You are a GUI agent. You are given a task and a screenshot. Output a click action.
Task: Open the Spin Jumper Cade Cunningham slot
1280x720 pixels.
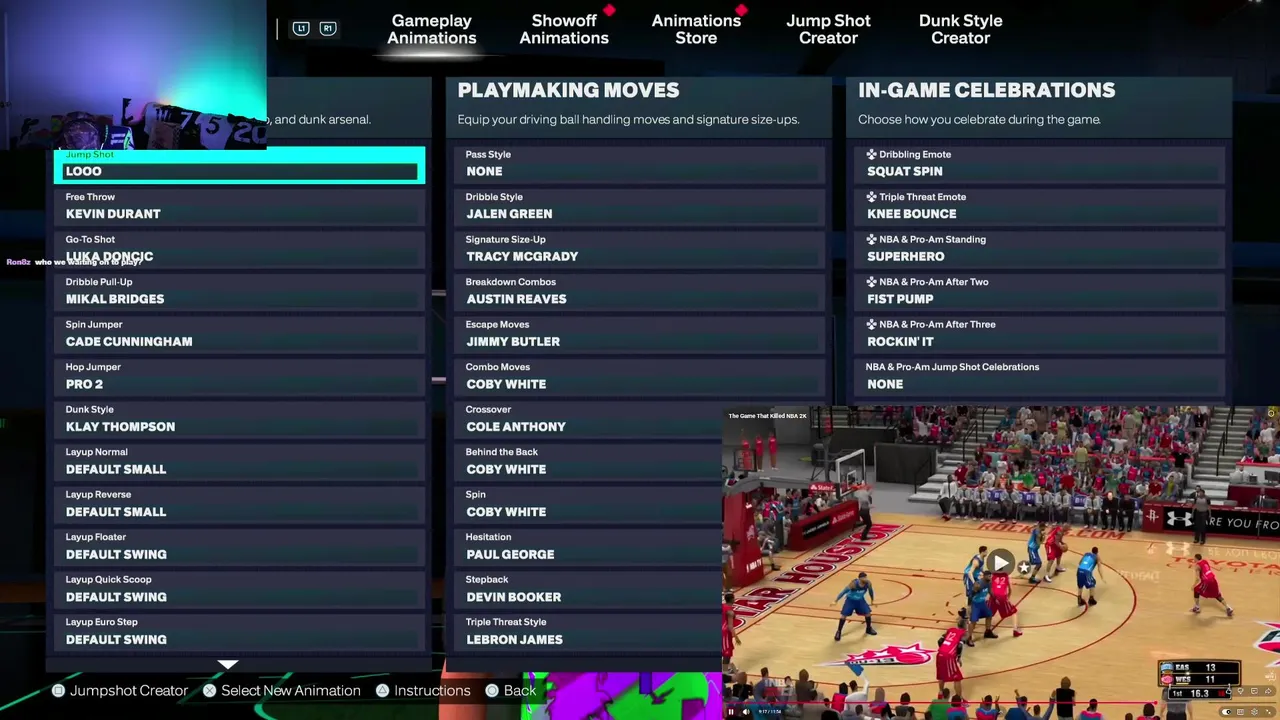pyautogui.click(x=240, y=334)
